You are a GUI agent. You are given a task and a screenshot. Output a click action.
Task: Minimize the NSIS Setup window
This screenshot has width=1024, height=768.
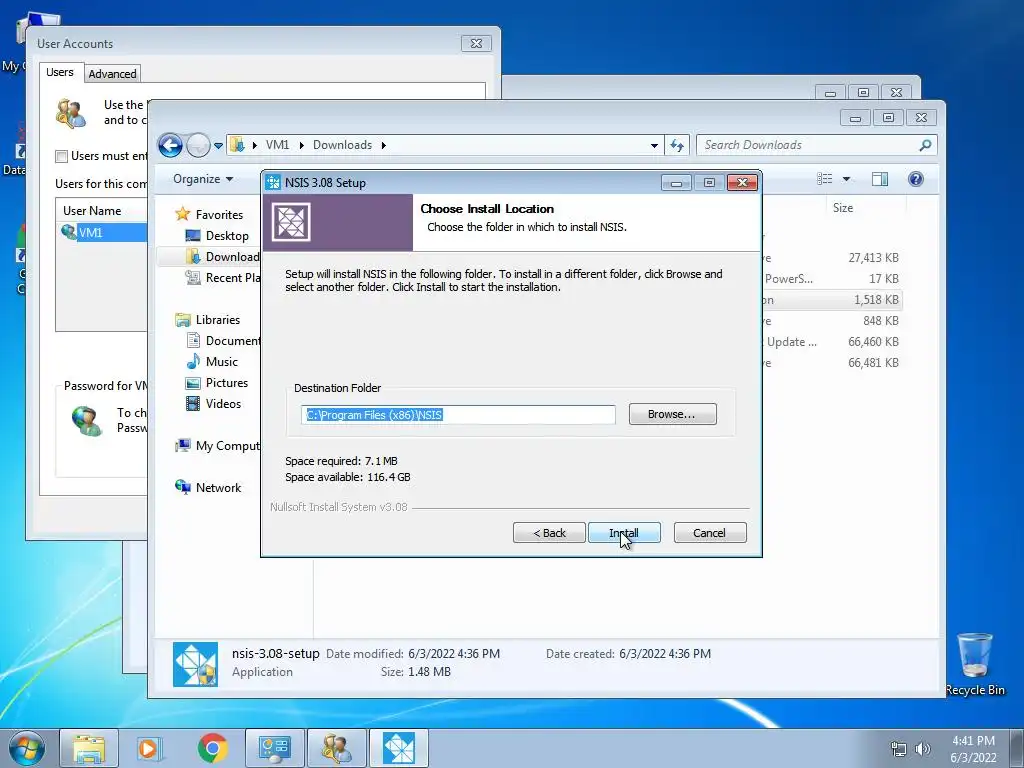click(677, 183)
